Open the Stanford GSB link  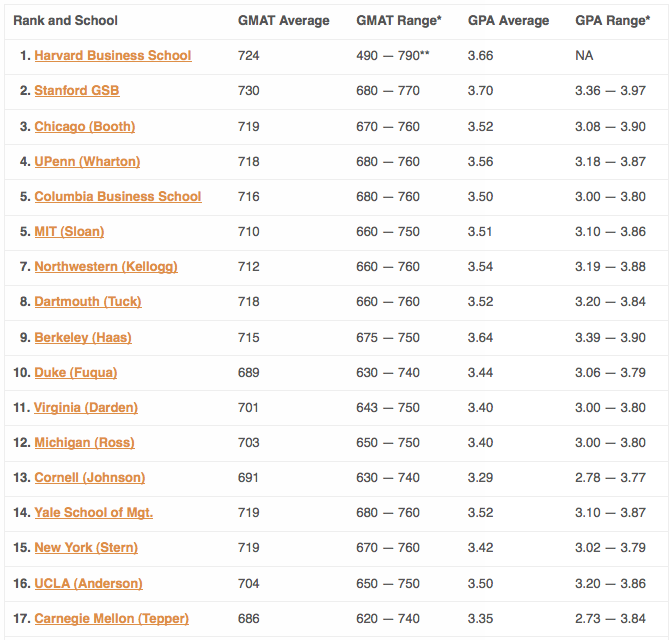tap(77, 91)
